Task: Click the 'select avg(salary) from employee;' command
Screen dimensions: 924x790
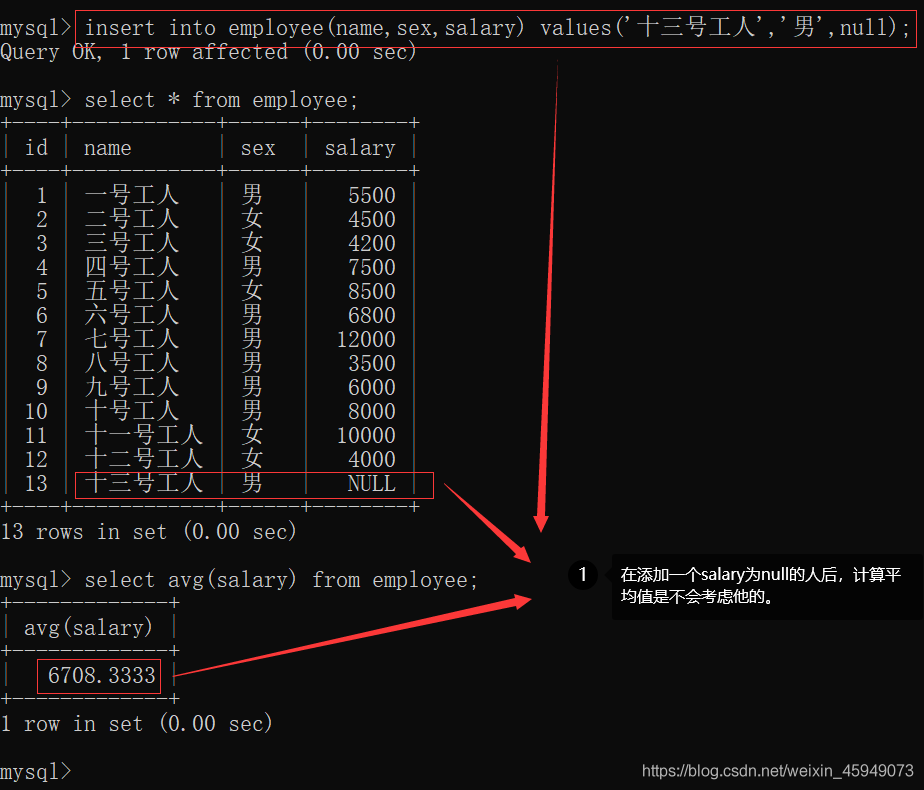Action: point(281,580)
